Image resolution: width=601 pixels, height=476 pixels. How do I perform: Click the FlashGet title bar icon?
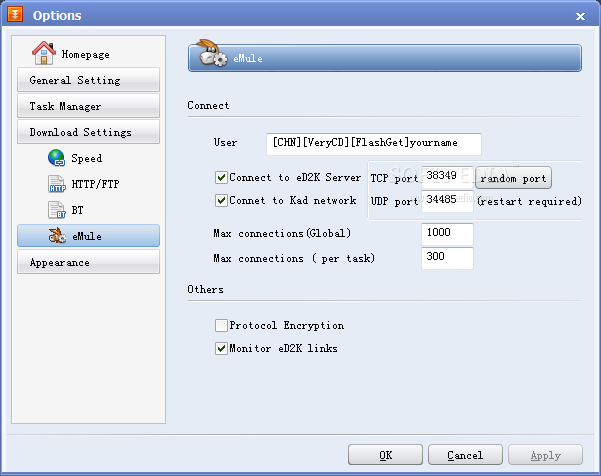pyautogui.click(x=15, y=15)
